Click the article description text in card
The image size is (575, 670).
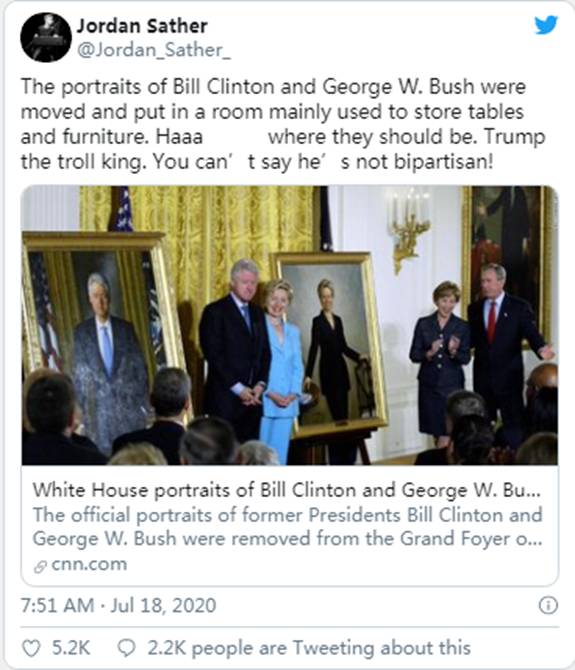pos(288,527)
